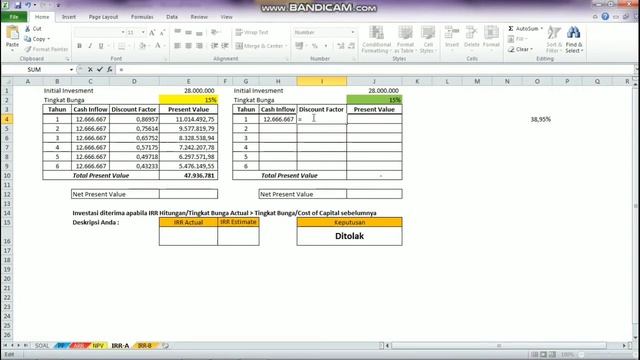640x360 pixels.
Task: Switch to the View tab
Action: (227, 17)
